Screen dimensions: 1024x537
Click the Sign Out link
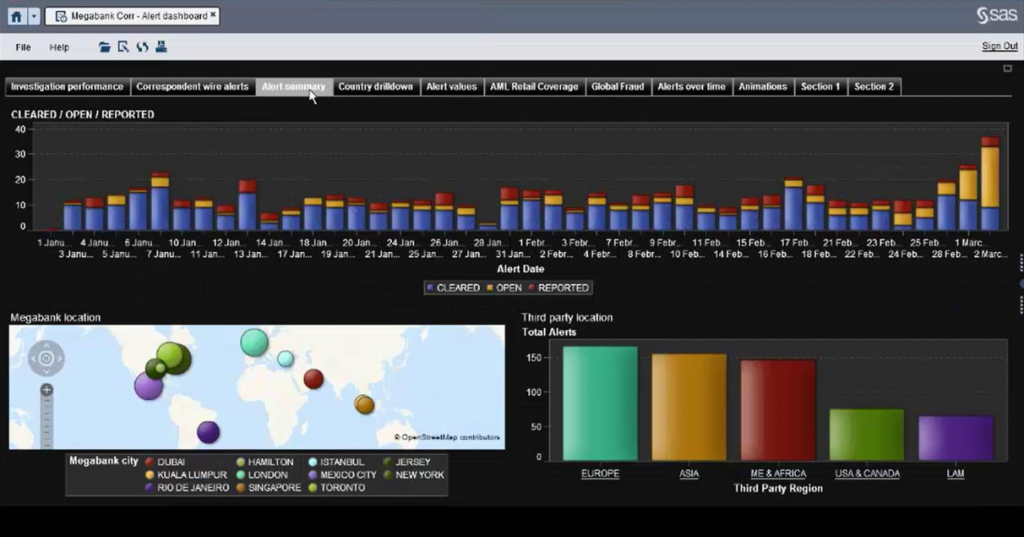coord(999,47)
